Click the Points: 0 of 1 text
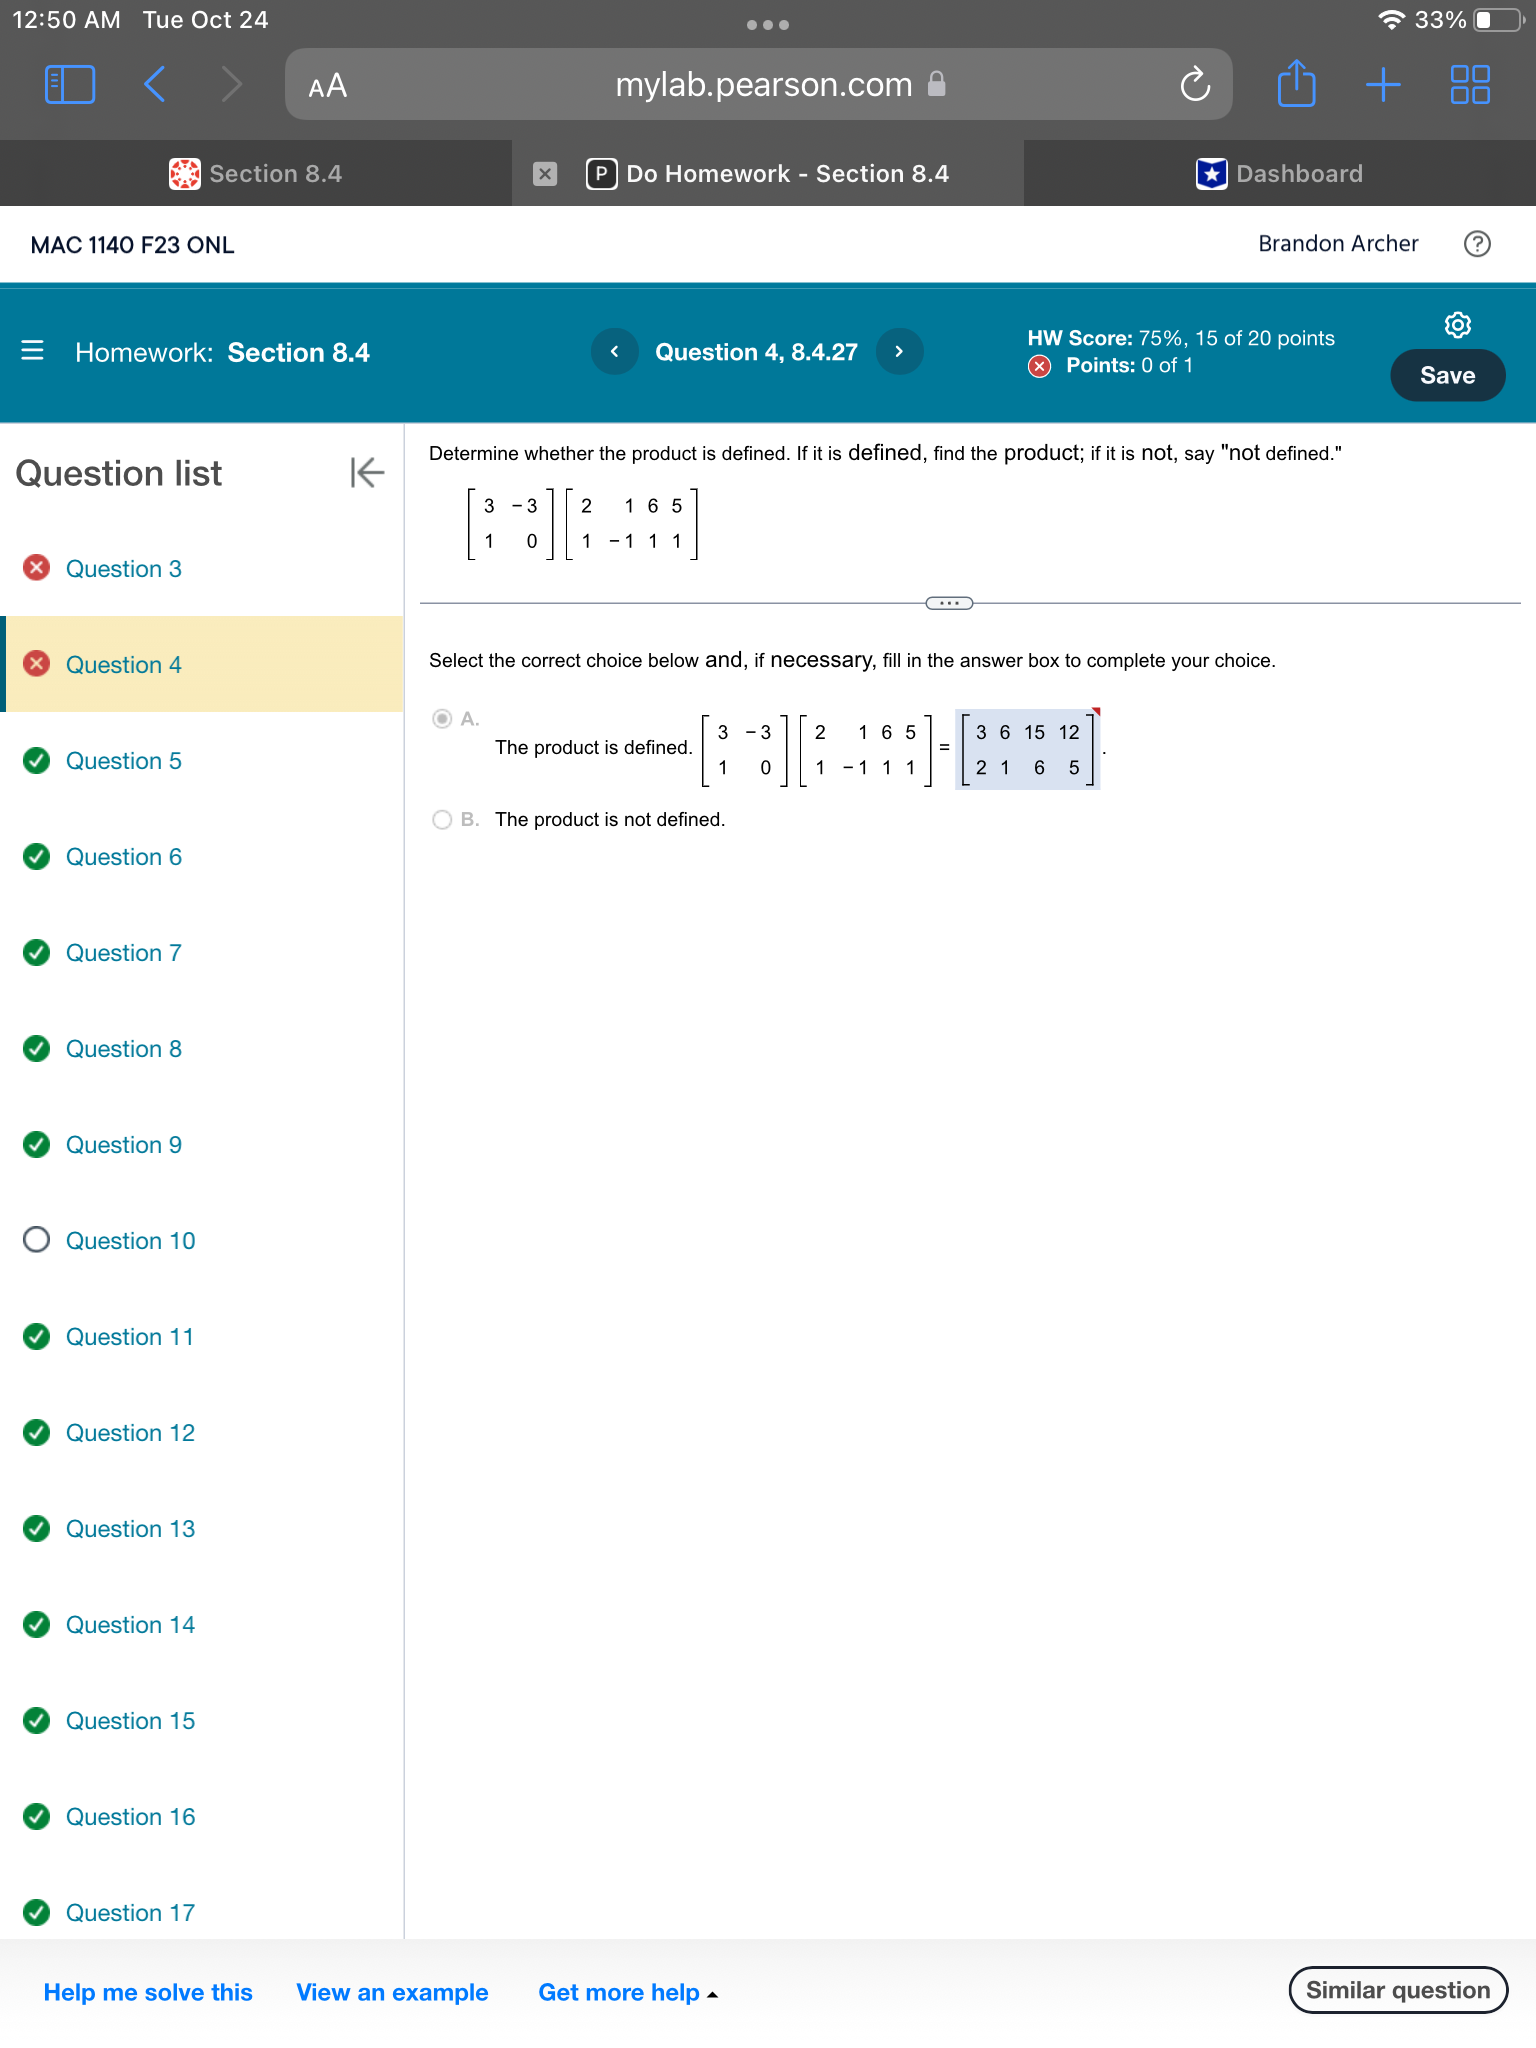 [1128, 365]
